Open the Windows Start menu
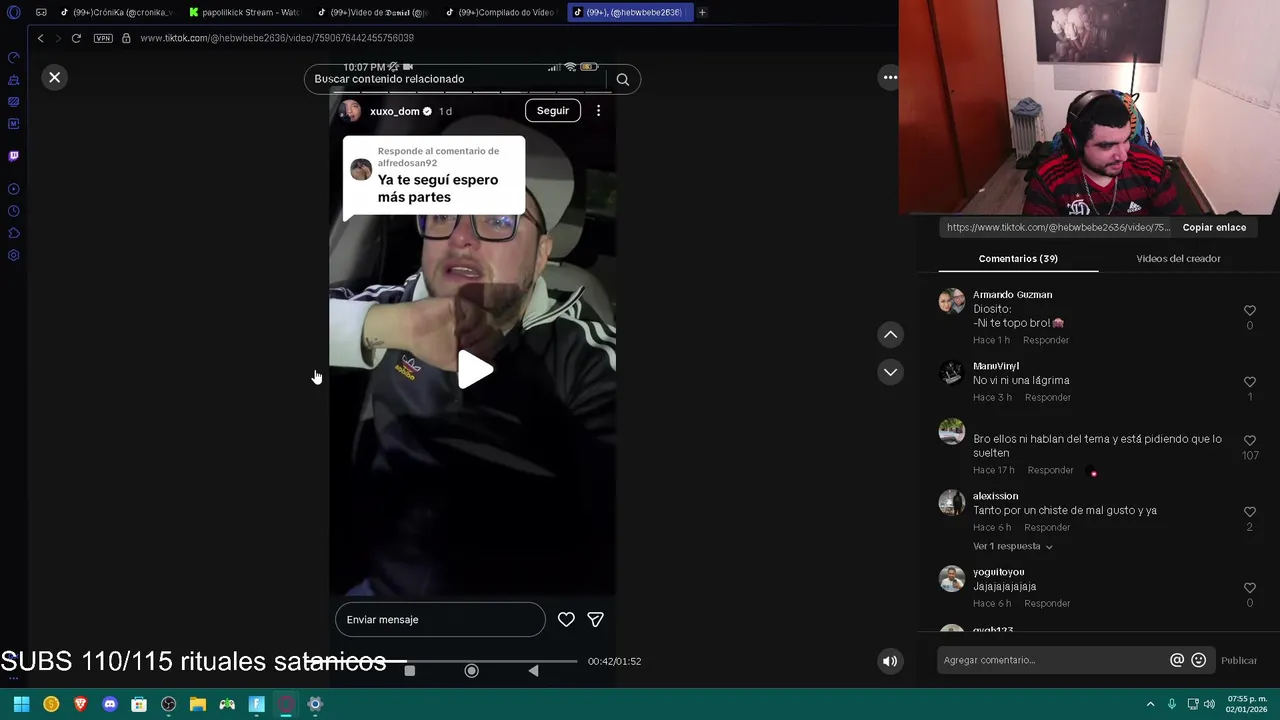 (x=21, y=704)
